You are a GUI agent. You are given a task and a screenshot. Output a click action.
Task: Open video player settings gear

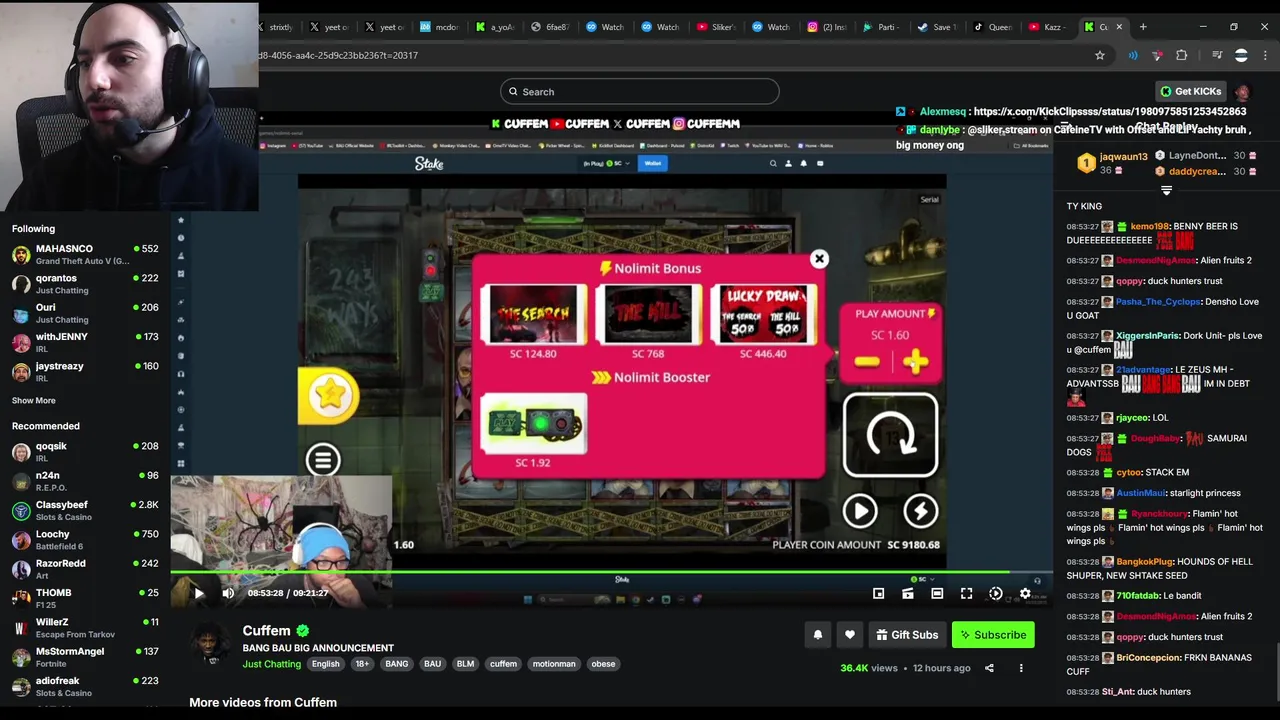tap(1025, 594)
